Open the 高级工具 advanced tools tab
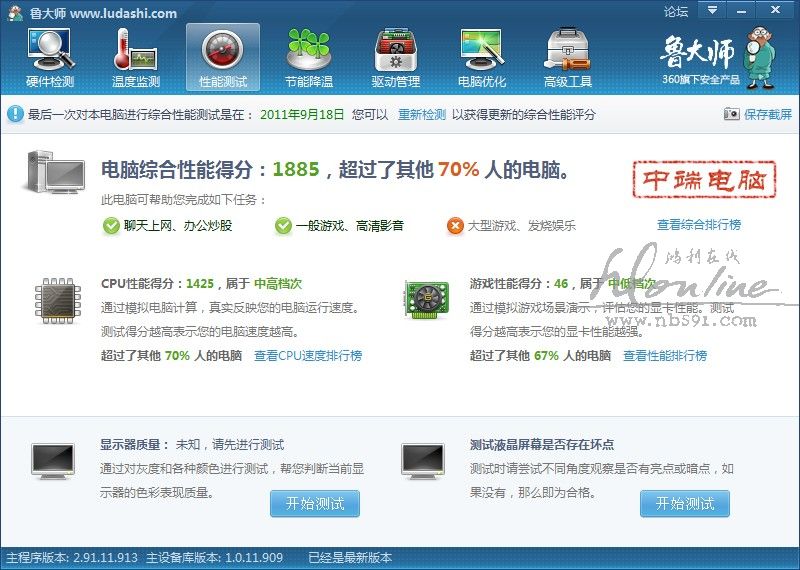This screenshot has height=570, width=800. click(568, 57)
